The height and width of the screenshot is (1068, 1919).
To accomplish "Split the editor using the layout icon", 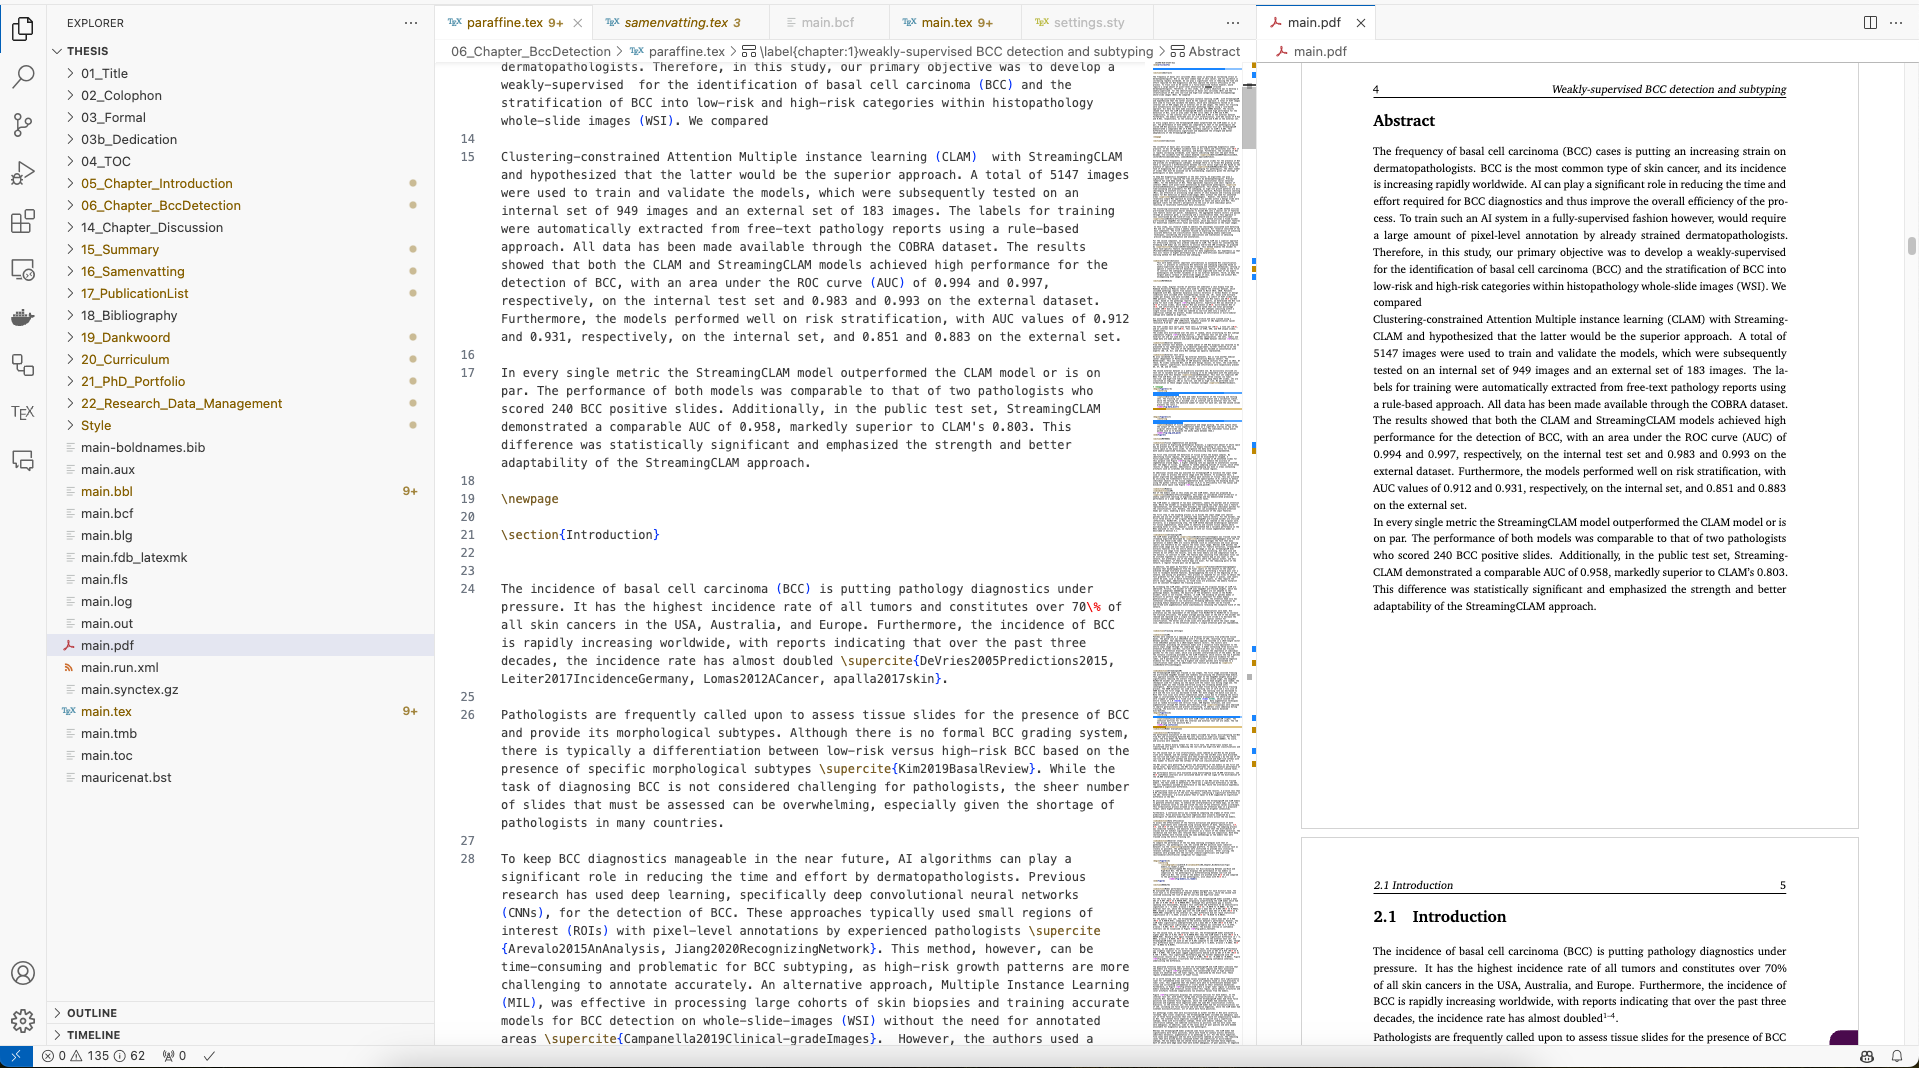I will coord(1871,21).
